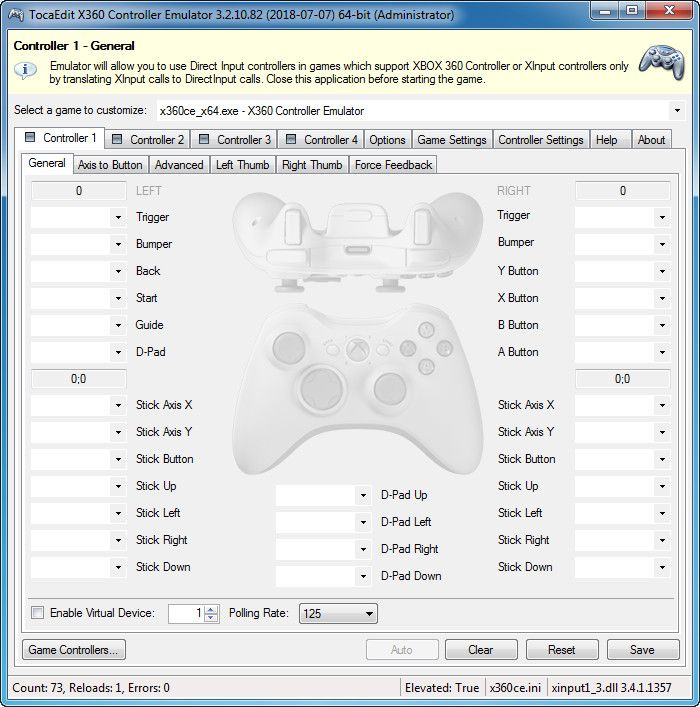This screenshot has height=707, width=700.
Task: Open the right Stick Down dropdown
Action: pos(662,567)
